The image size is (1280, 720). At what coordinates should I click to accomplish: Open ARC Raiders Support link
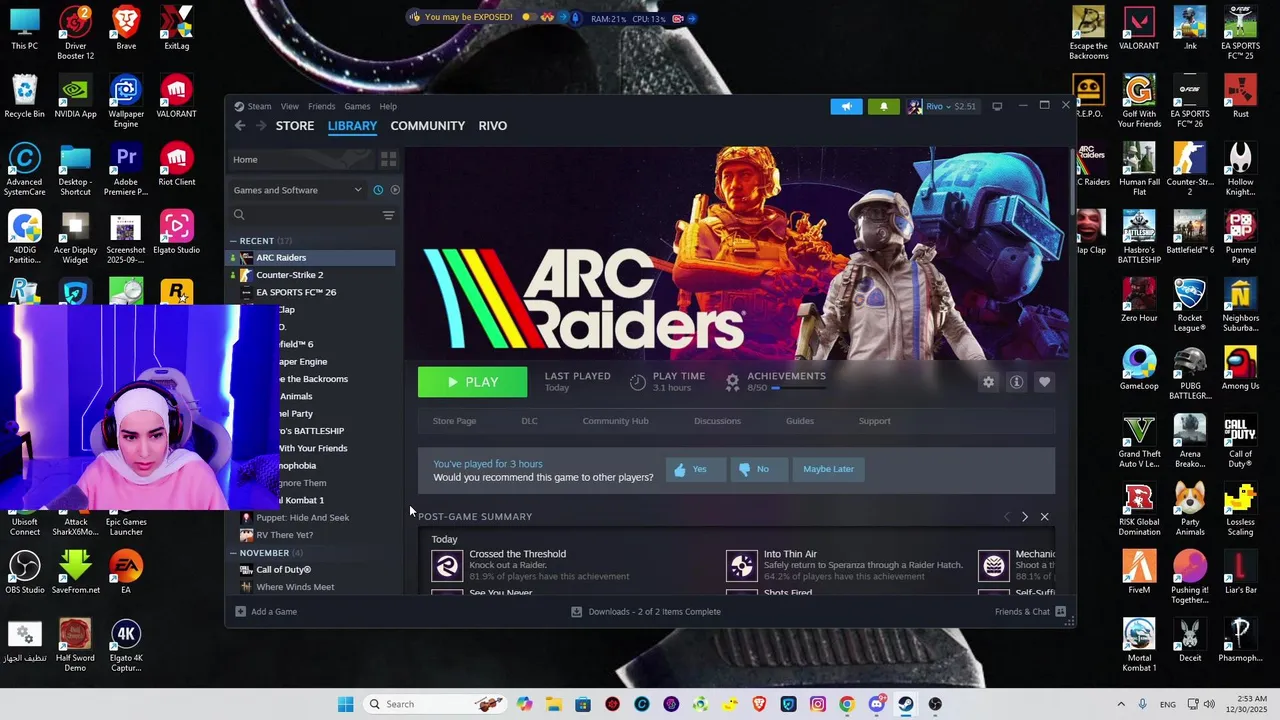[x=874, y=421]
